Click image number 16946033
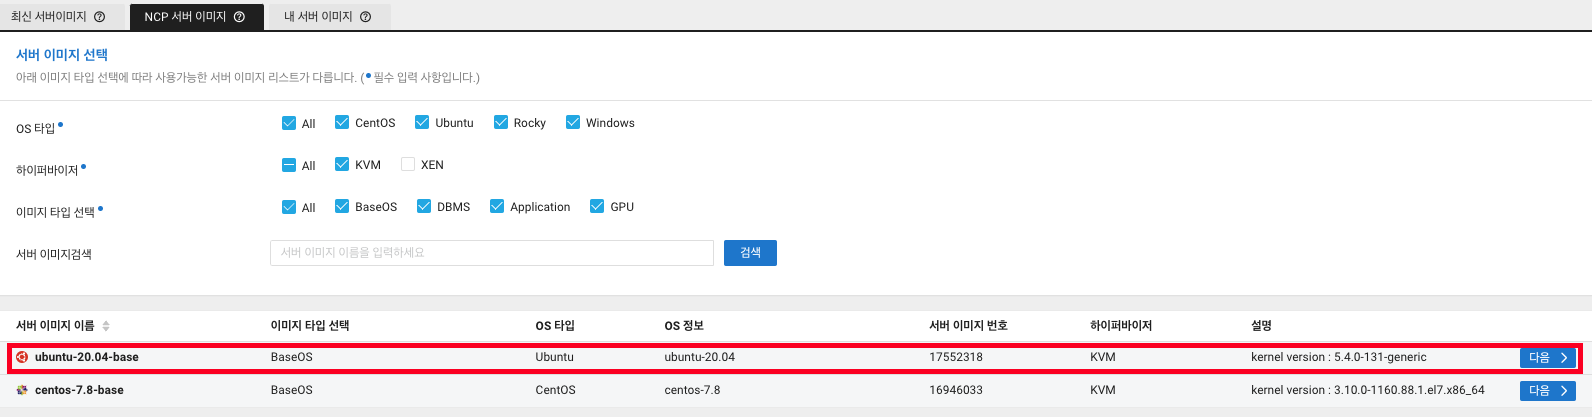The width and height of the screenshot is (1592, 417). click(956, 390)
